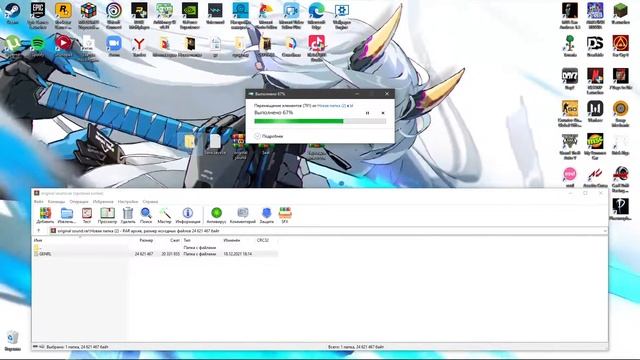Sort by the Изменён column header
The image size is (640, 360).
[x=232, y=240]
